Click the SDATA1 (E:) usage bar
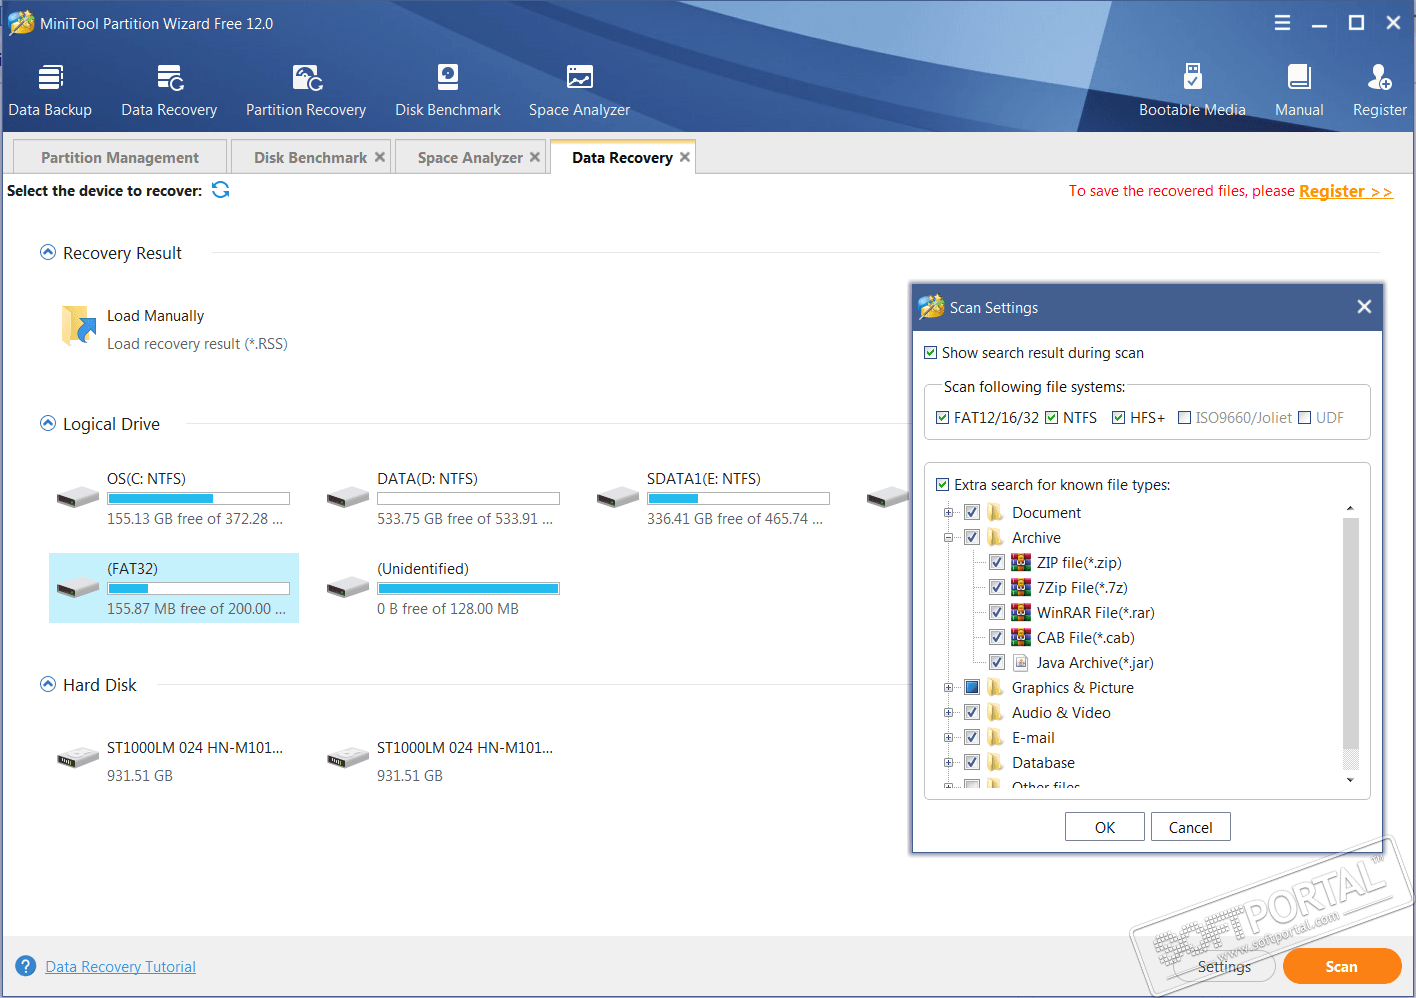The width and height of the screenshot is (1416, 998). click(x=739, y=498)
